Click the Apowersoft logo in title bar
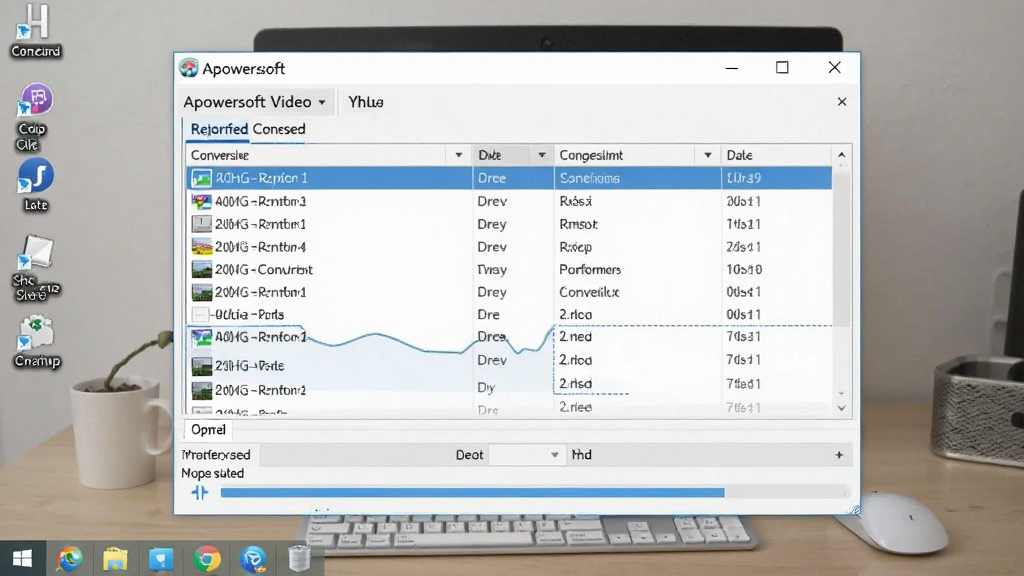1024x576 pixels. tap(189, 68)
